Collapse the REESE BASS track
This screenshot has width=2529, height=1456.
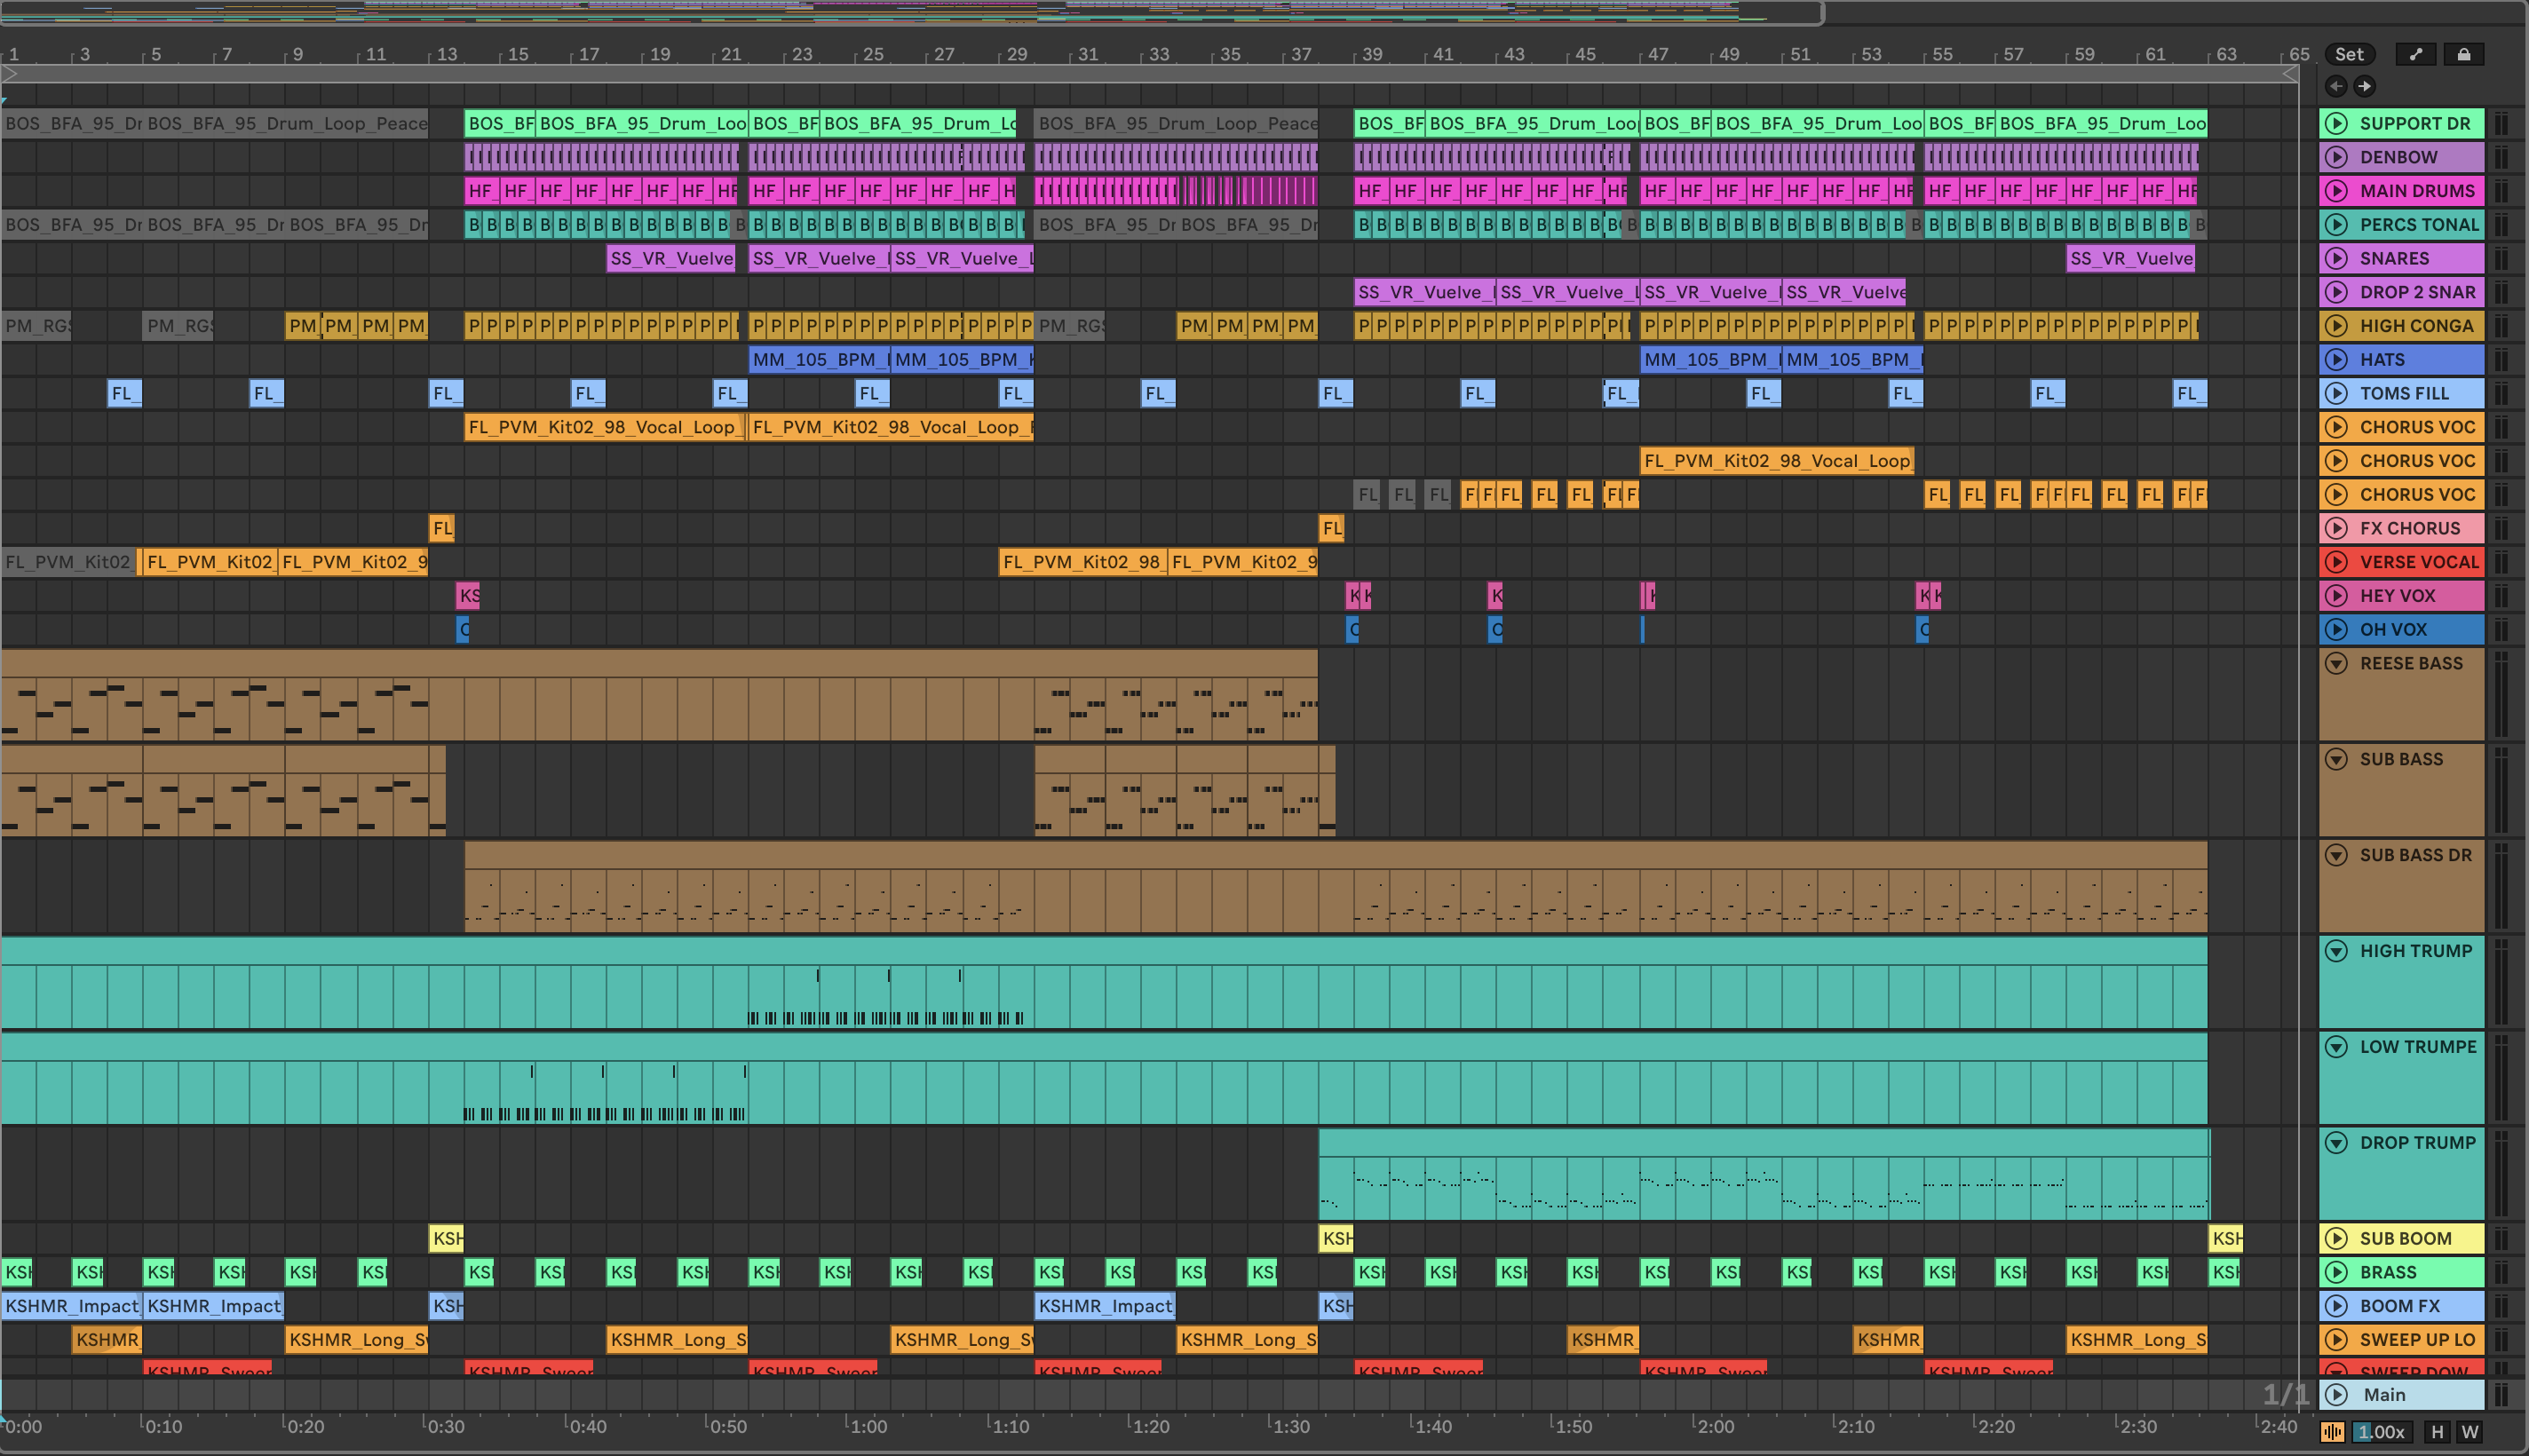(2337, 664)
